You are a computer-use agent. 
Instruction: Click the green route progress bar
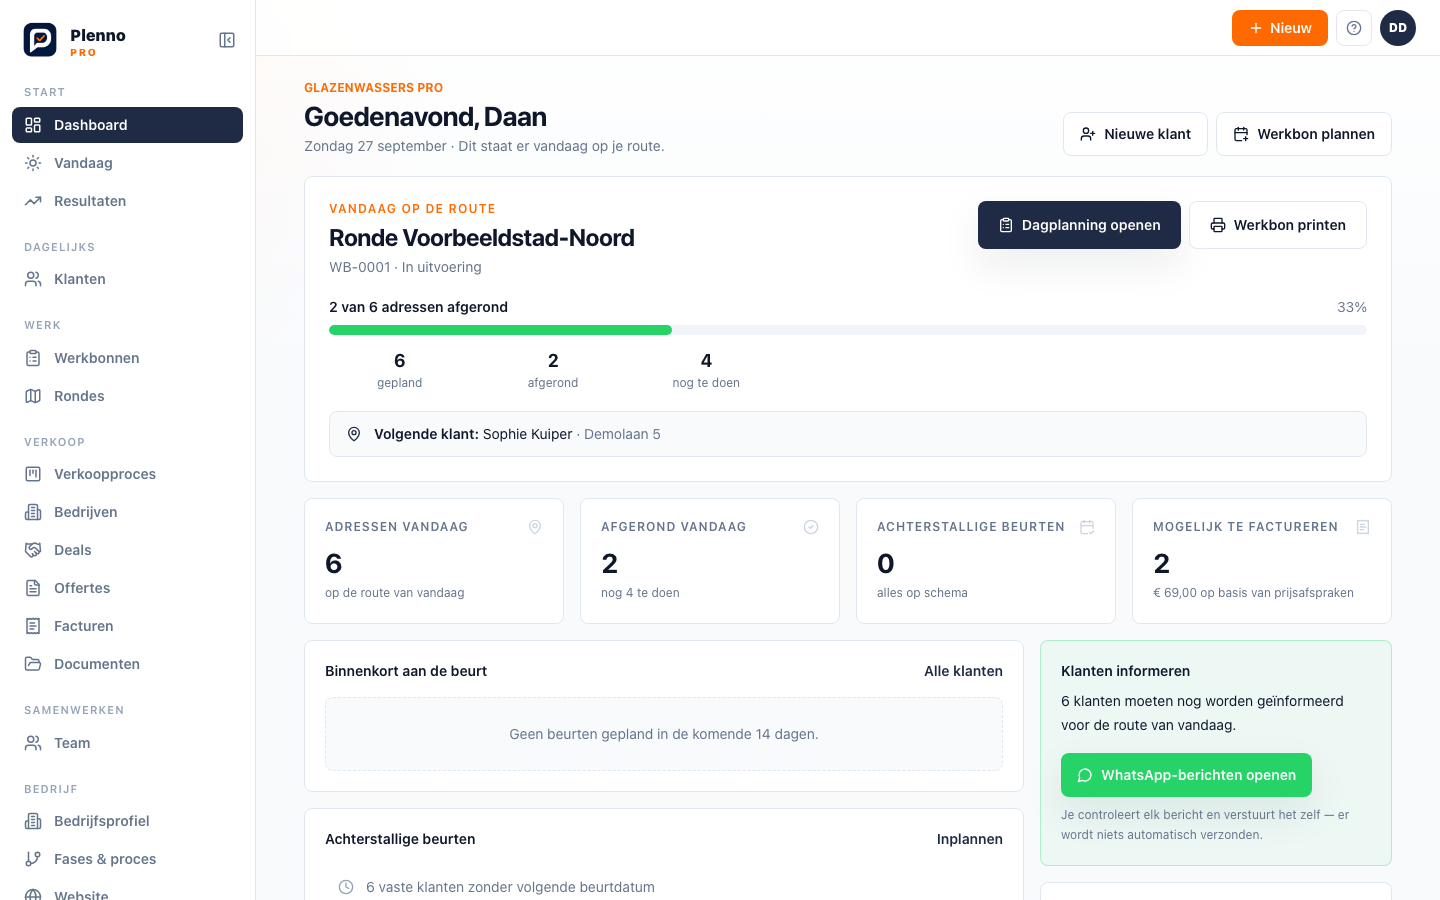500,330
